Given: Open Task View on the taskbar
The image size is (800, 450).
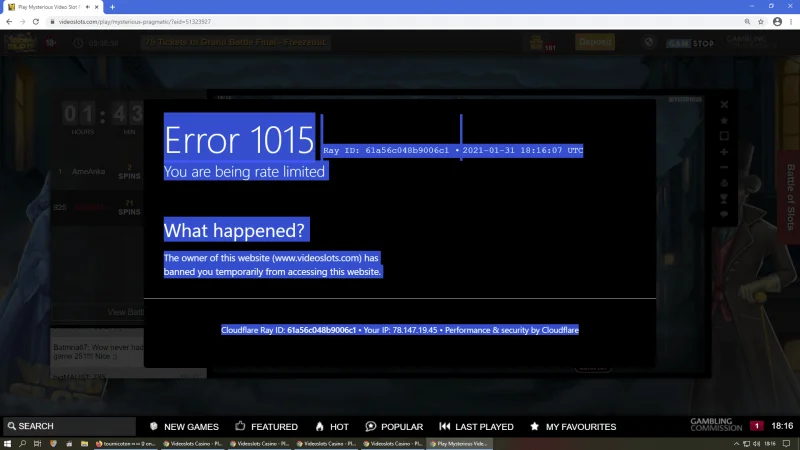Looking at the screenshot, I should [x=38, y=444].
